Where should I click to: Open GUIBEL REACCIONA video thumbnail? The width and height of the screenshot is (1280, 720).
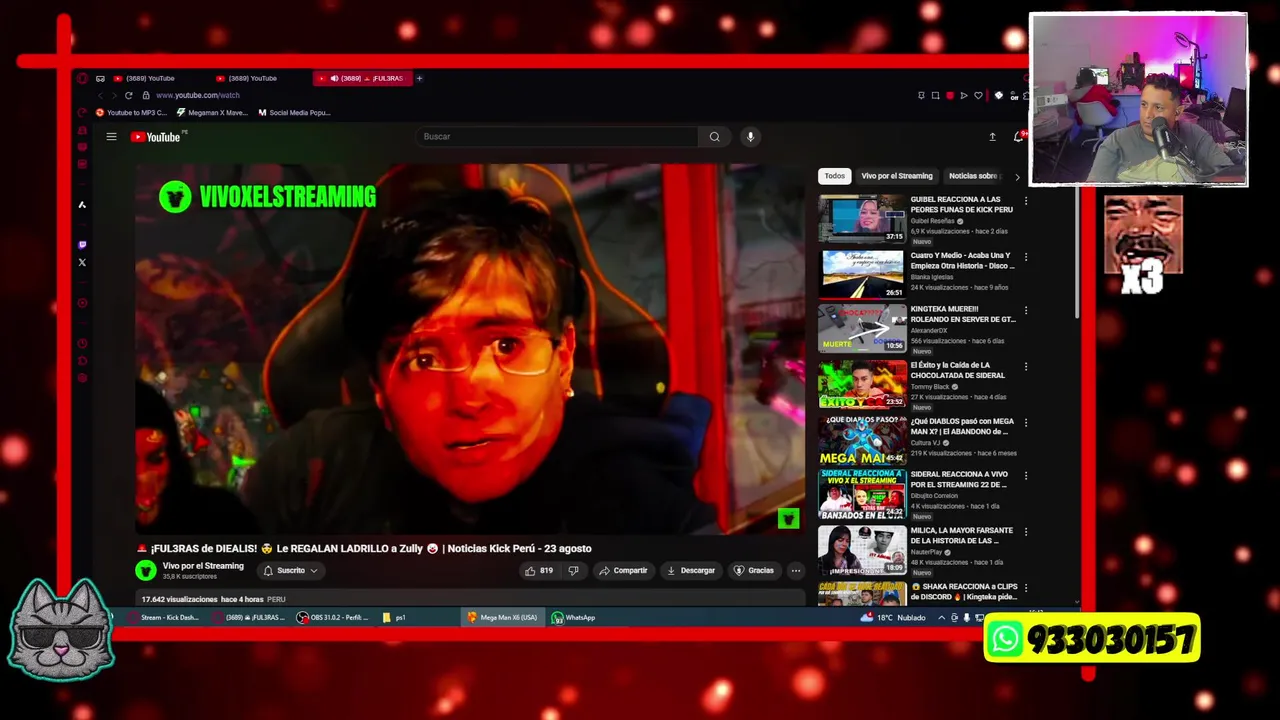pos(862,219)
